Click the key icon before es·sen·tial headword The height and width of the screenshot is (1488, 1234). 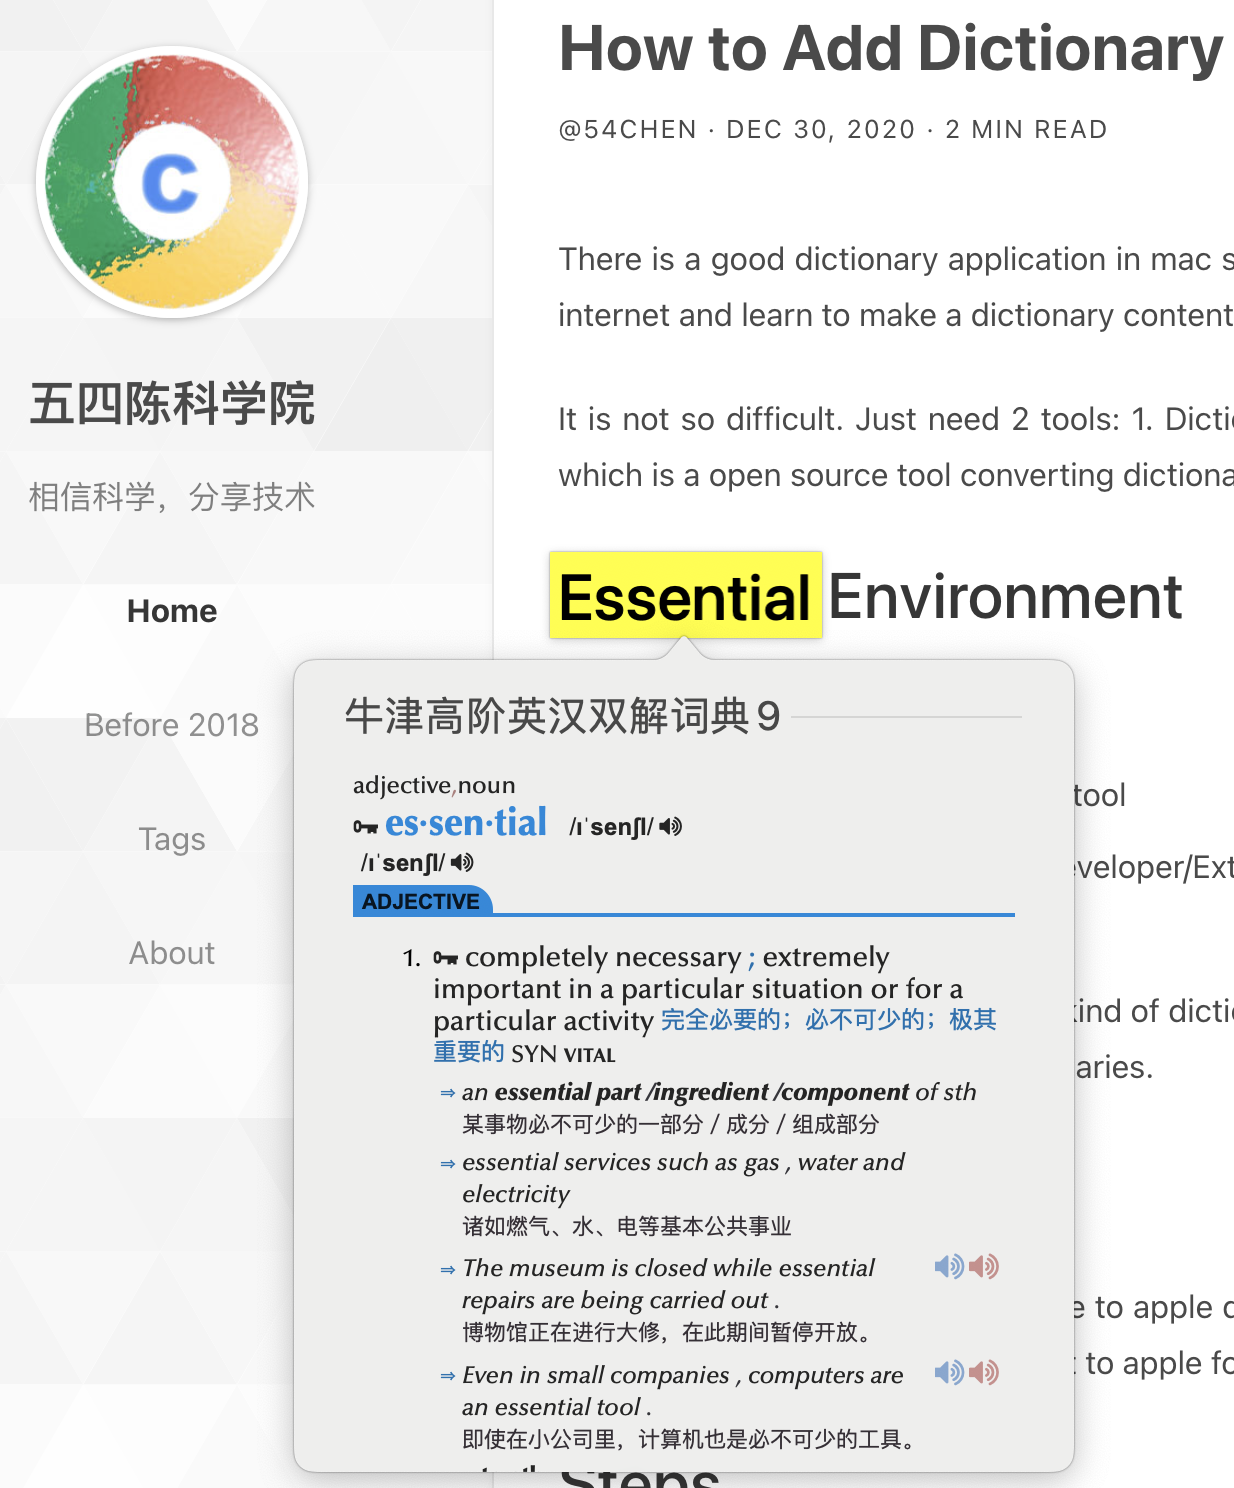click(365, 827)
